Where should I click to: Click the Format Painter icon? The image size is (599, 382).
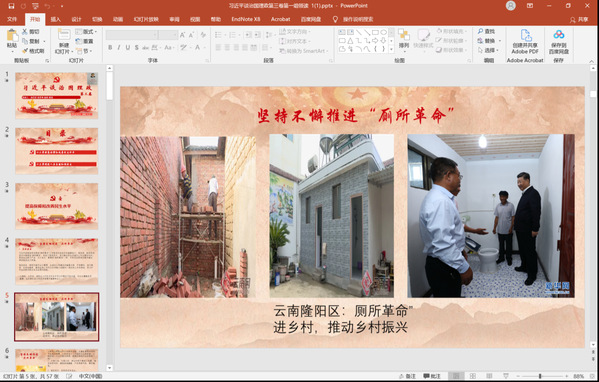(33, 50)
